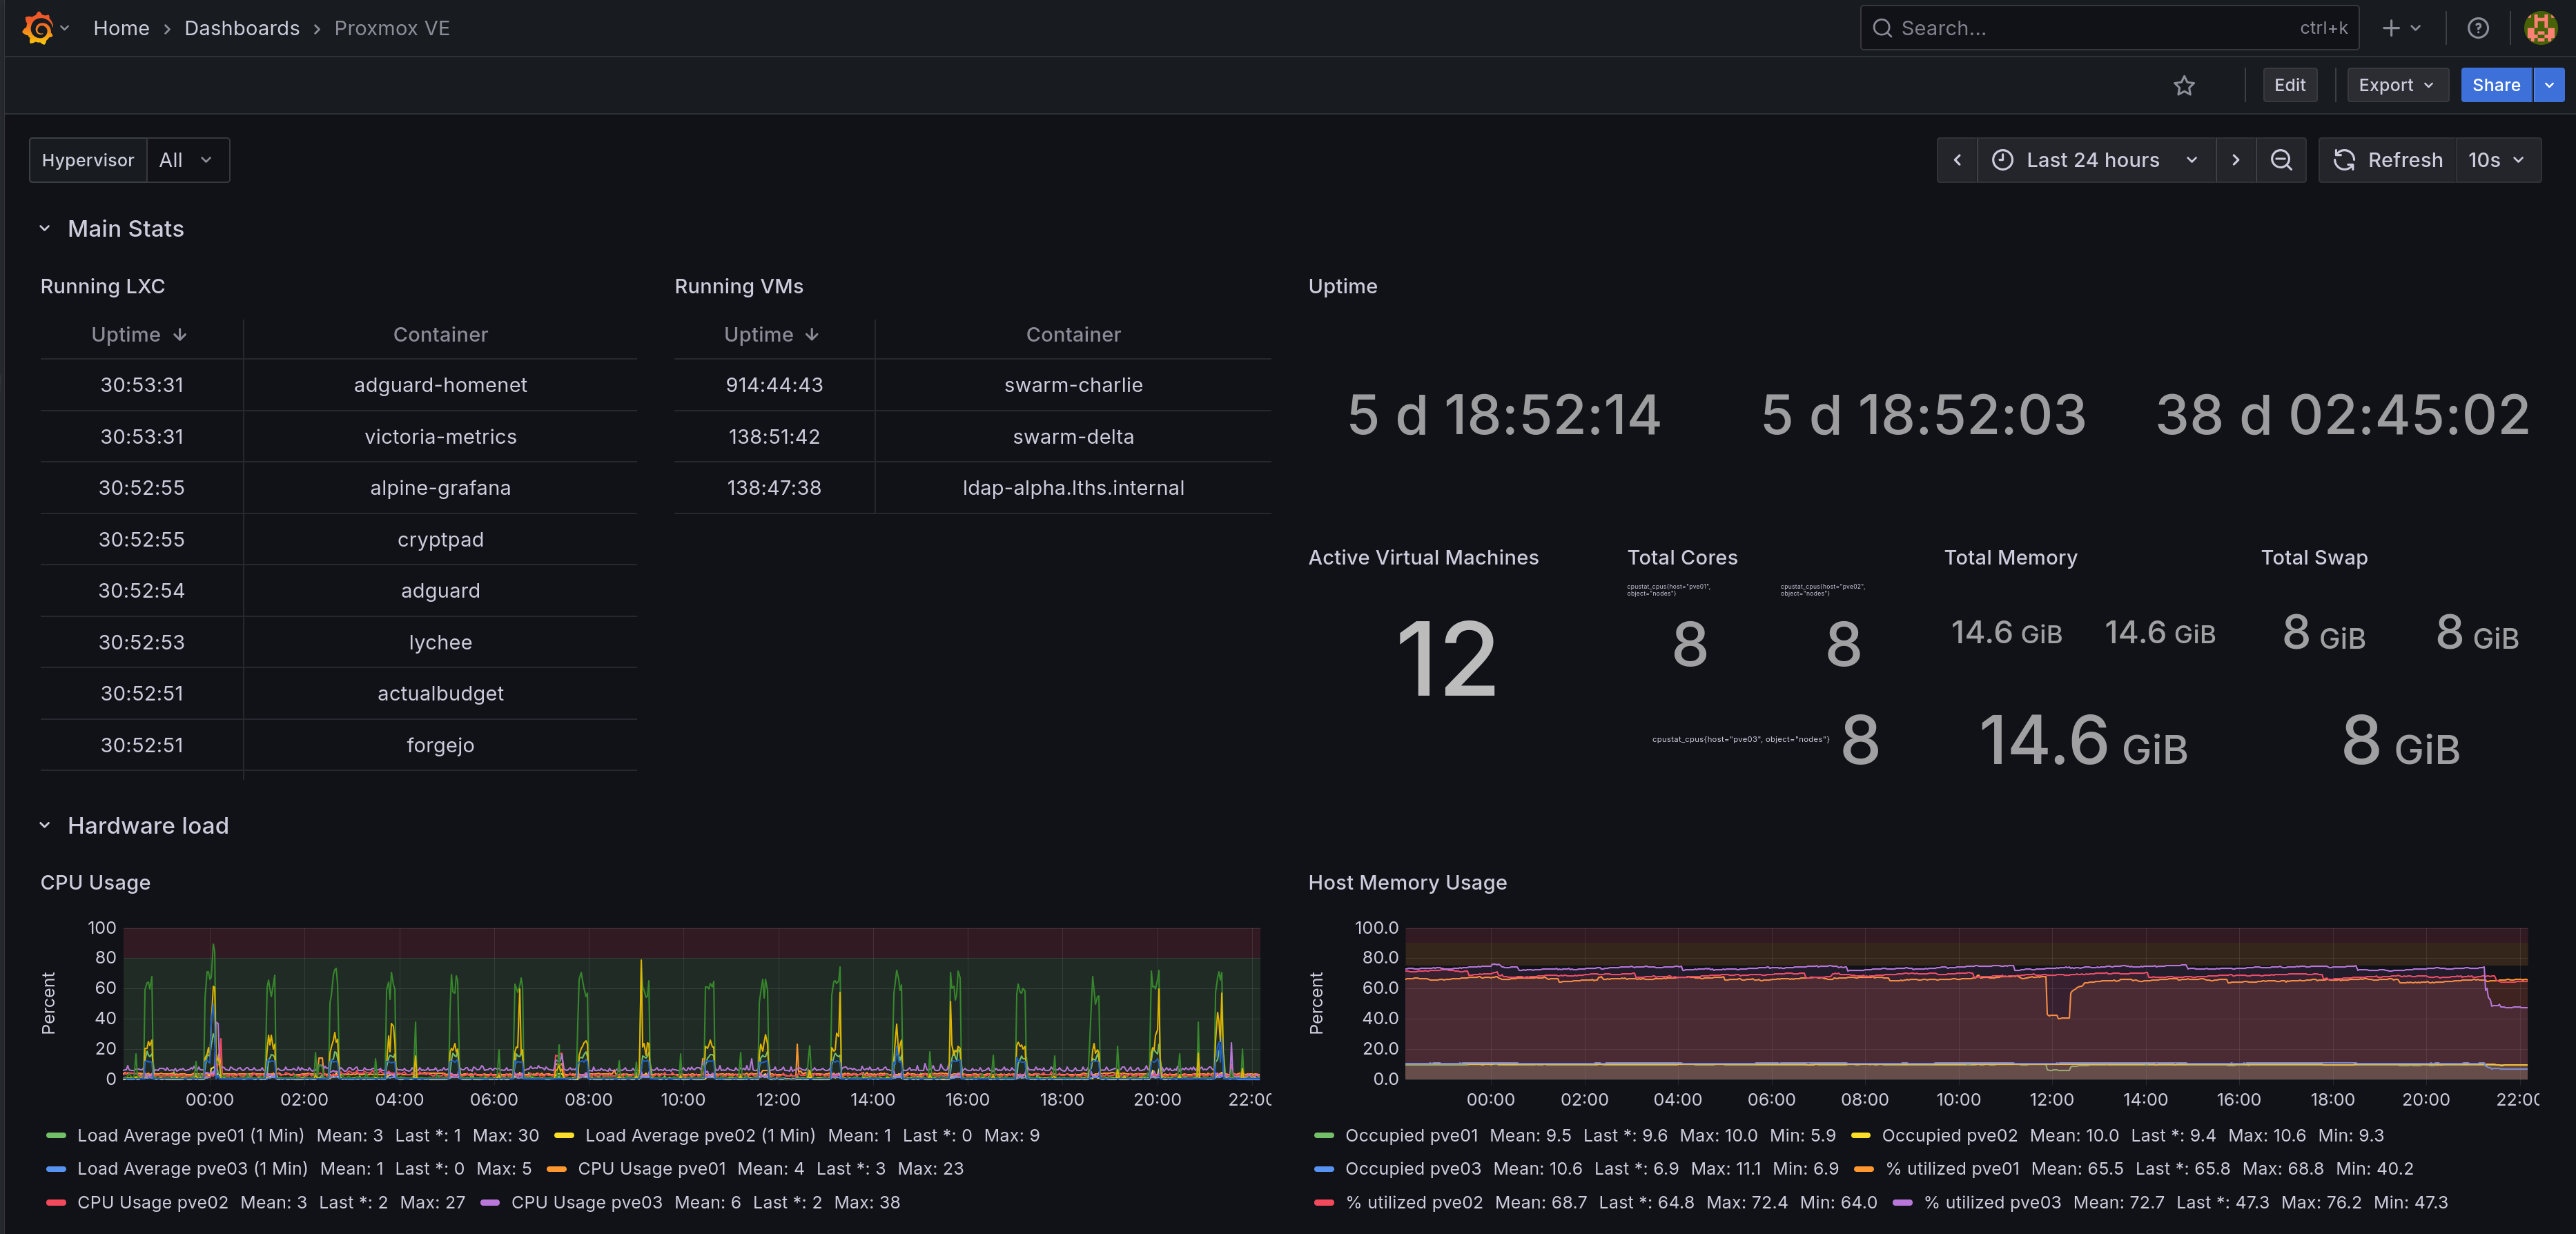Click the user avatar icon
Viewport: 2576px width, 1234px height.
coord(2540,28)
